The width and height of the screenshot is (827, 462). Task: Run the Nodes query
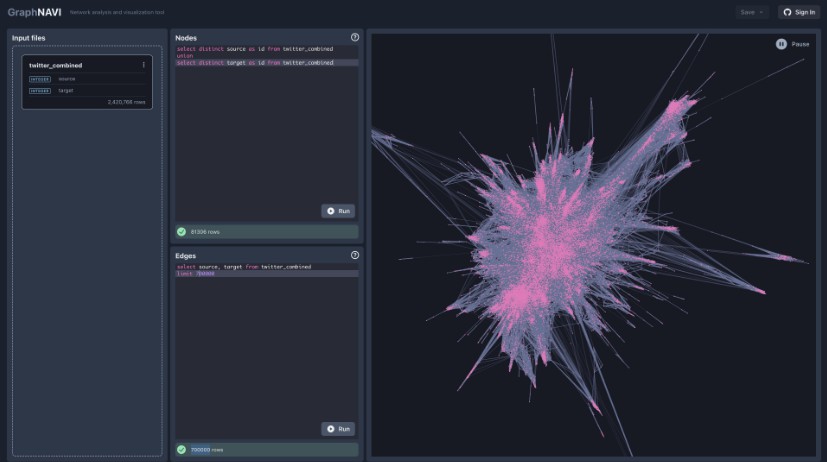tap(338, 211)
